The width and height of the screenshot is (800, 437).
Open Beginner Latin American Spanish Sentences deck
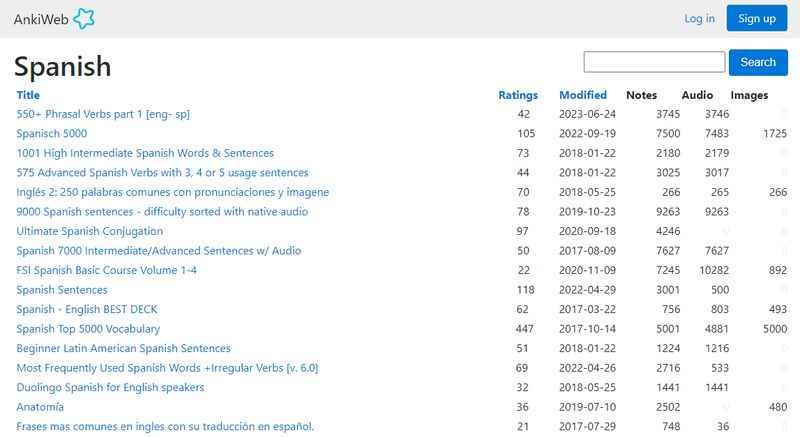[123, 348]
